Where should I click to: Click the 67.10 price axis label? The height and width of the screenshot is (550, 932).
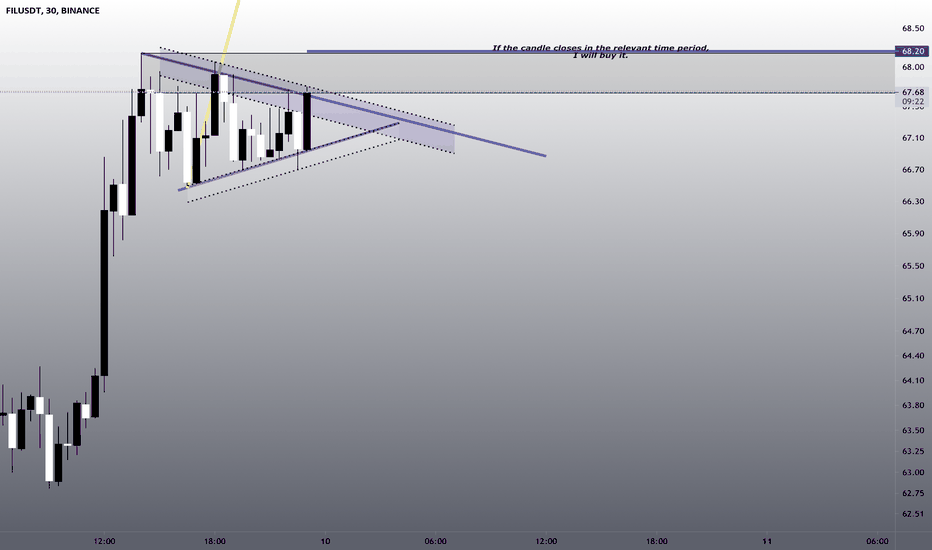pos(912,138)
